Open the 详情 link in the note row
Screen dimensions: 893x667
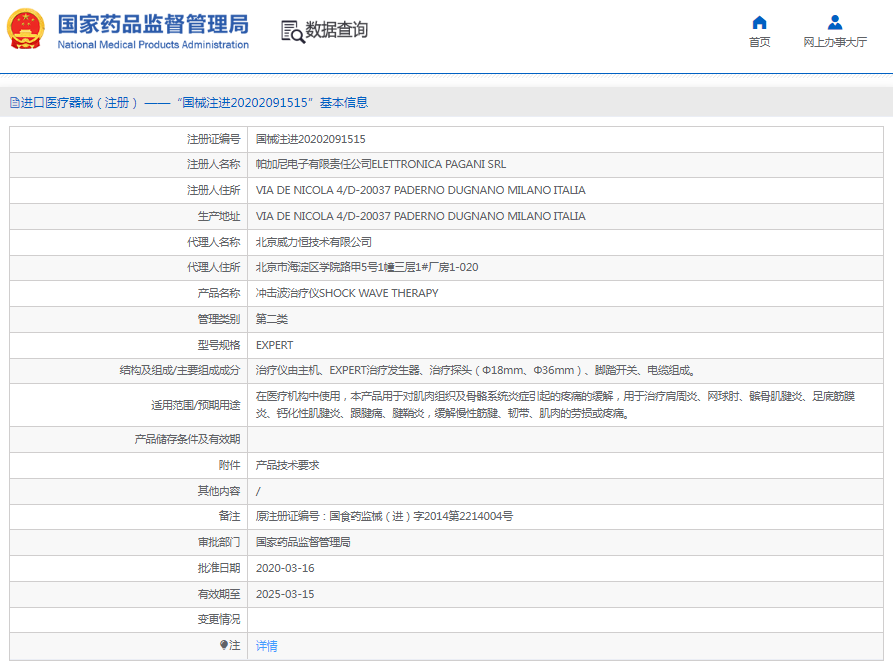pos(267,646)
